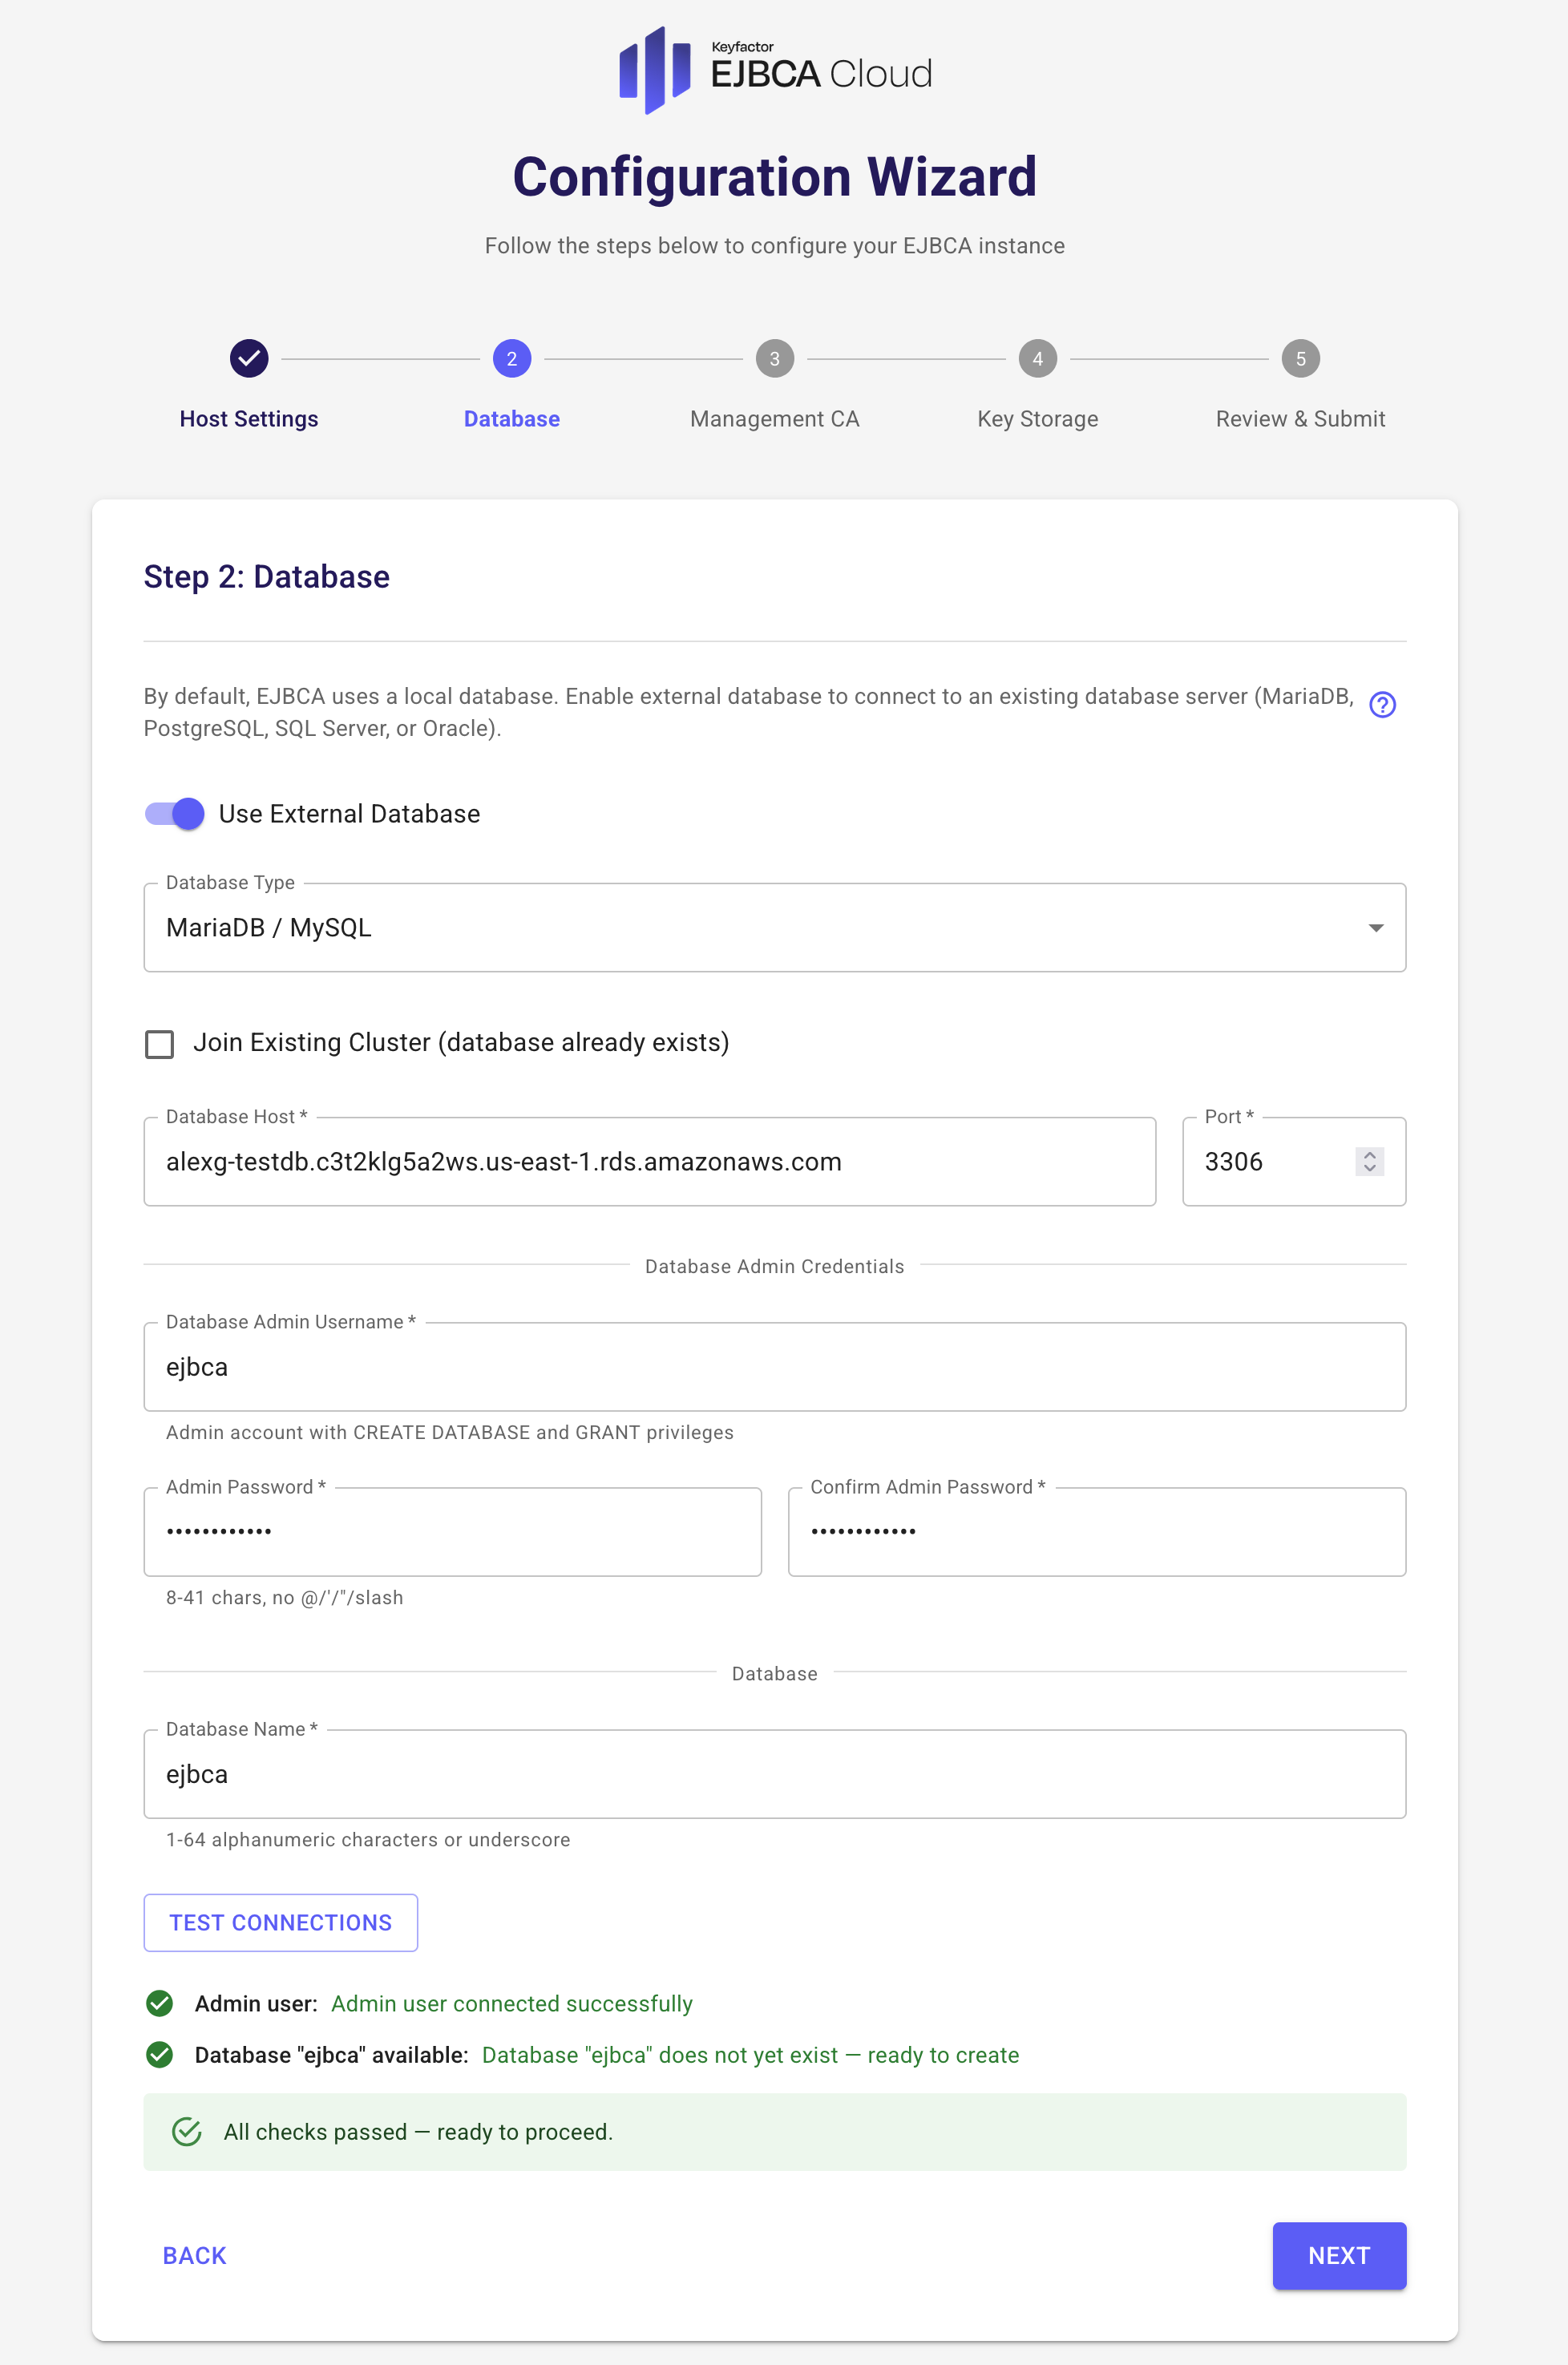Click the step 5 circle icon

click(x=1300, y=358)
